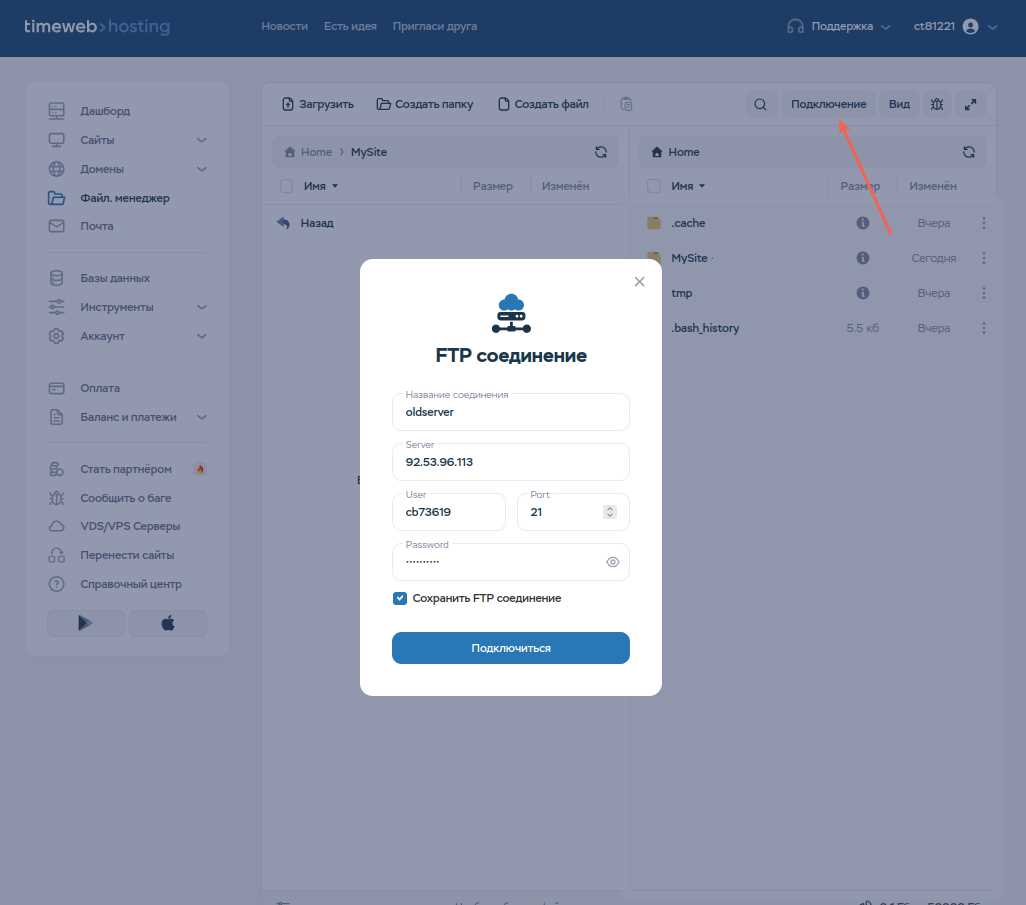Toggle select-all checkbox in left panel
The height and width of the screenshot is (905, 1026).
(x=287, y=186)
